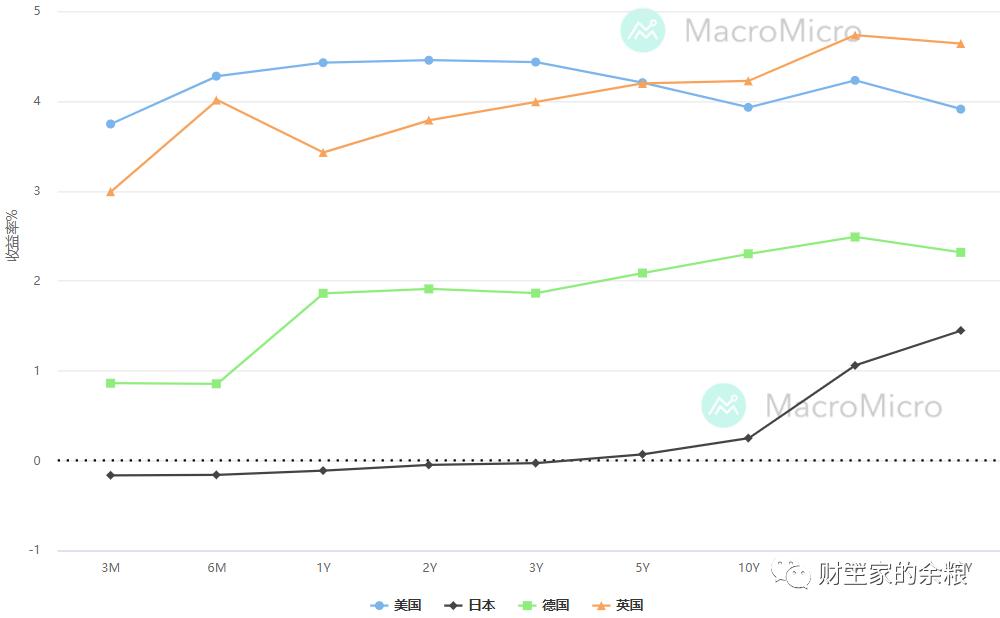Select the 美国 data point at 3M
This screenshot has height=618, width=1000.
pos(110,124)
